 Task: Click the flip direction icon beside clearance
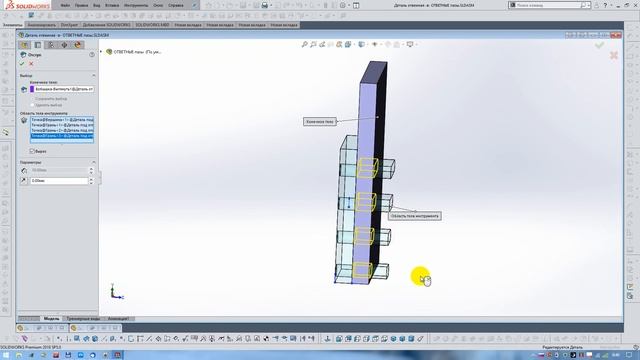pos(24,180)
